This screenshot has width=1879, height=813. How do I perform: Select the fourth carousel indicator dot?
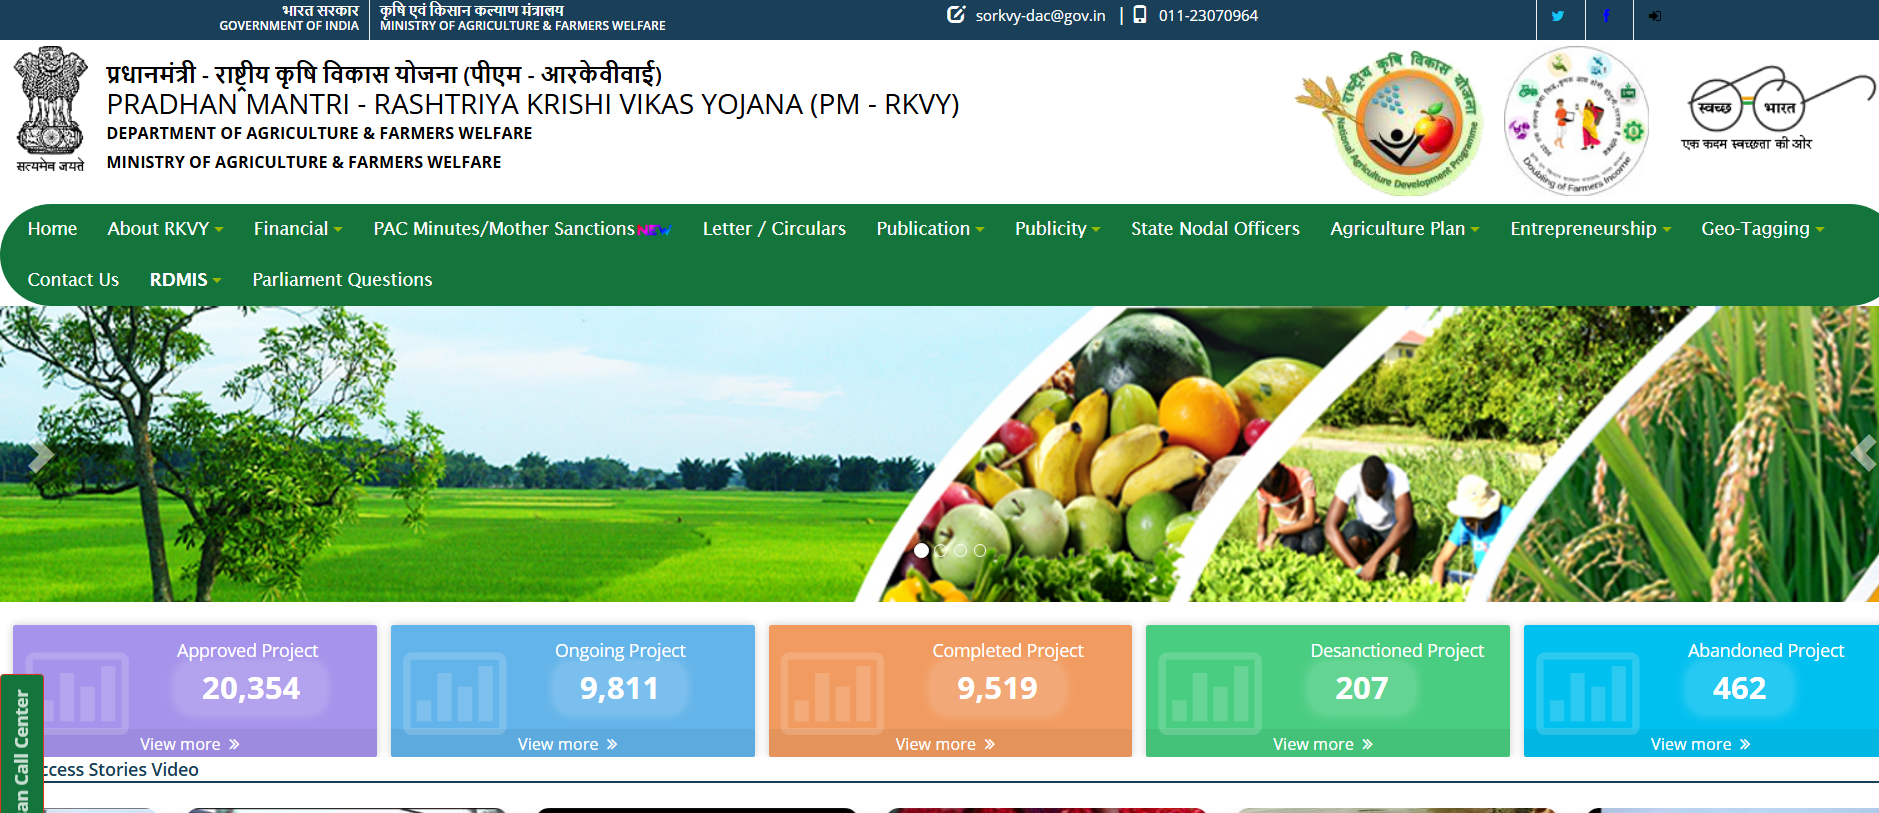(980, 550)
